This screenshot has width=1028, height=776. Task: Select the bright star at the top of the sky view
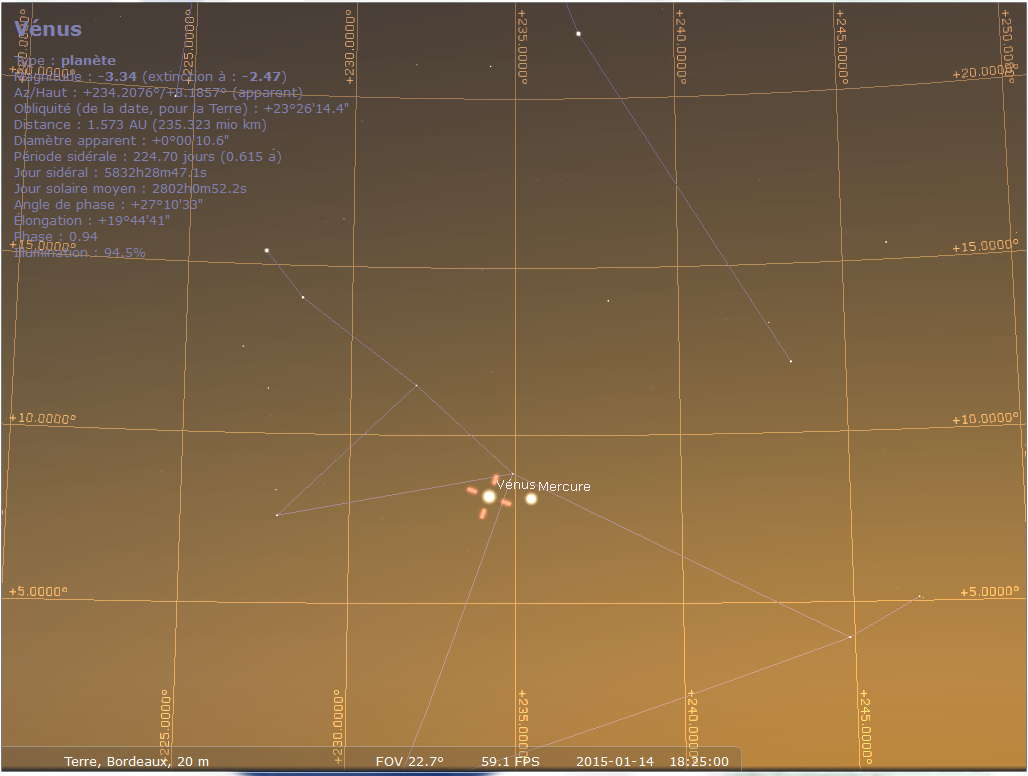pos(578,34)
